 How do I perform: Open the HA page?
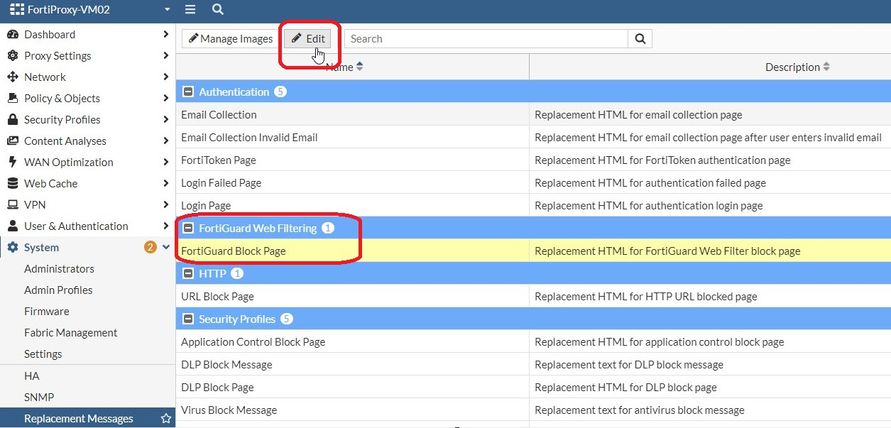[x=32, y=376]
